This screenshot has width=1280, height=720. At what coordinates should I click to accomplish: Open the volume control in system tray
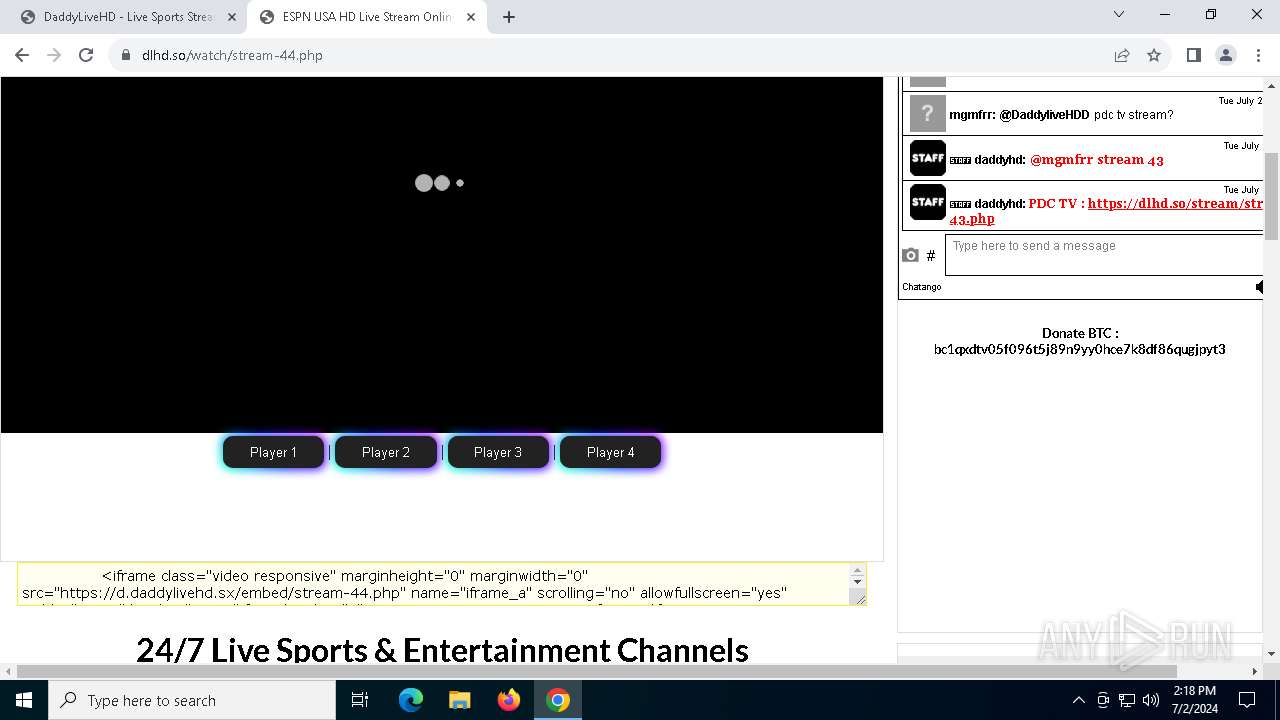pyautogui.click(x=1151, y=700)
